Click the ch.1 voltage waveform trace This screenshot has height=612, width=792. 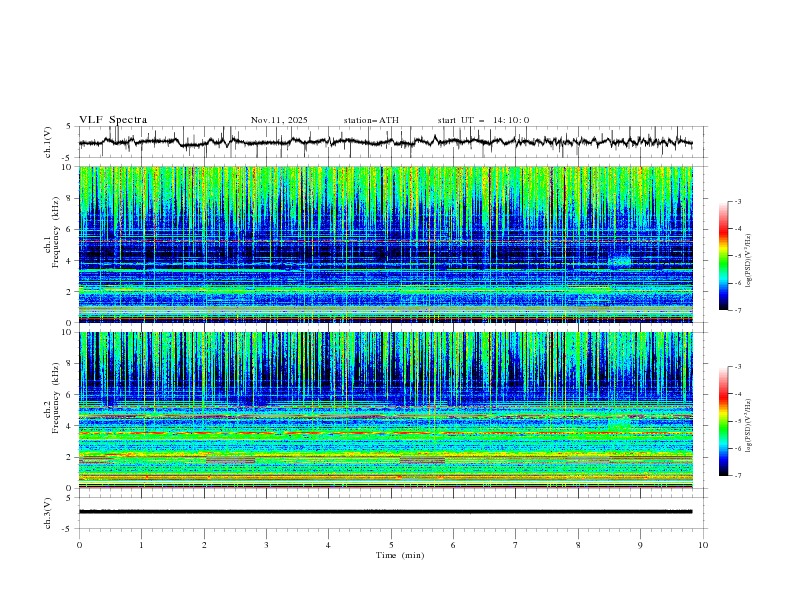385,142
